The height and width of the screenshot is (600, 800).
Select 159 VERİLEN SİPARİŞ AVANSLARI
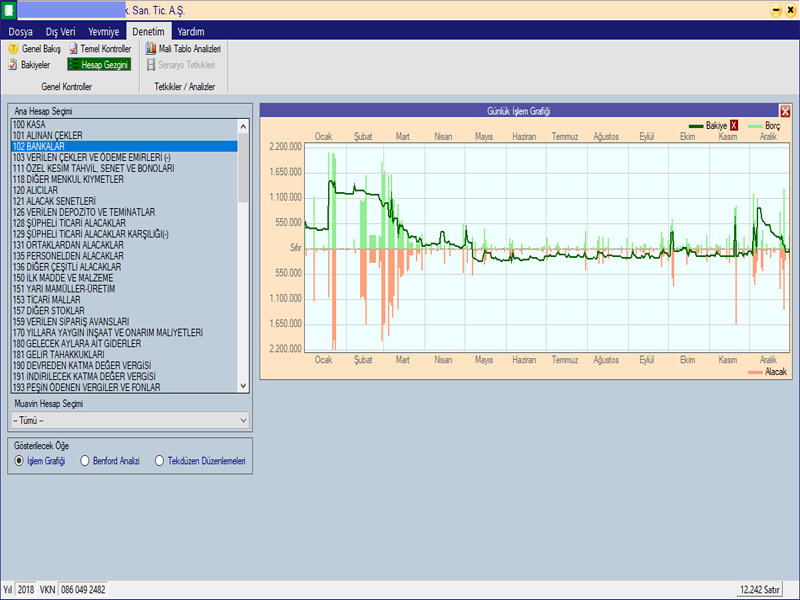[x=124, y=322]
